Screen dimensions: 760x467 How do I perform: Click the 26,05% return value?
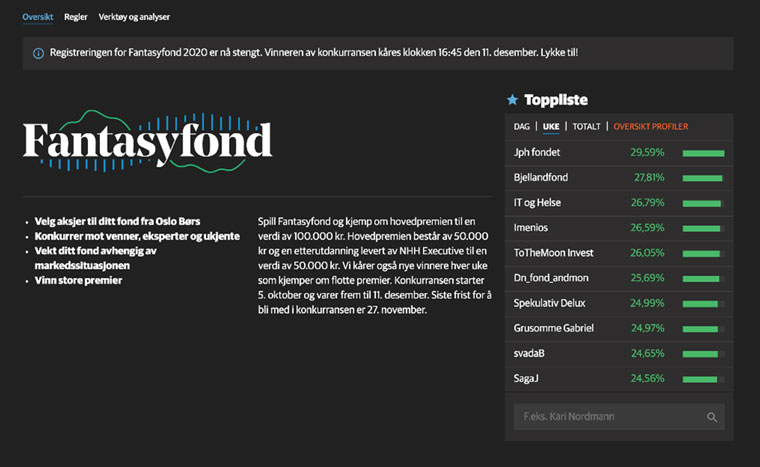(x=647, y=253)
